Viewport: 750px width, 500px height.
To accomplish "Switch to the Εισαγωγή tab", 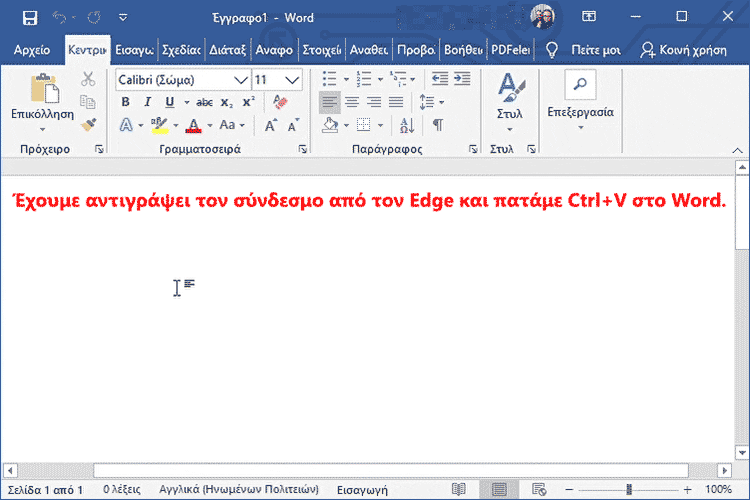I will pos(134,50).
